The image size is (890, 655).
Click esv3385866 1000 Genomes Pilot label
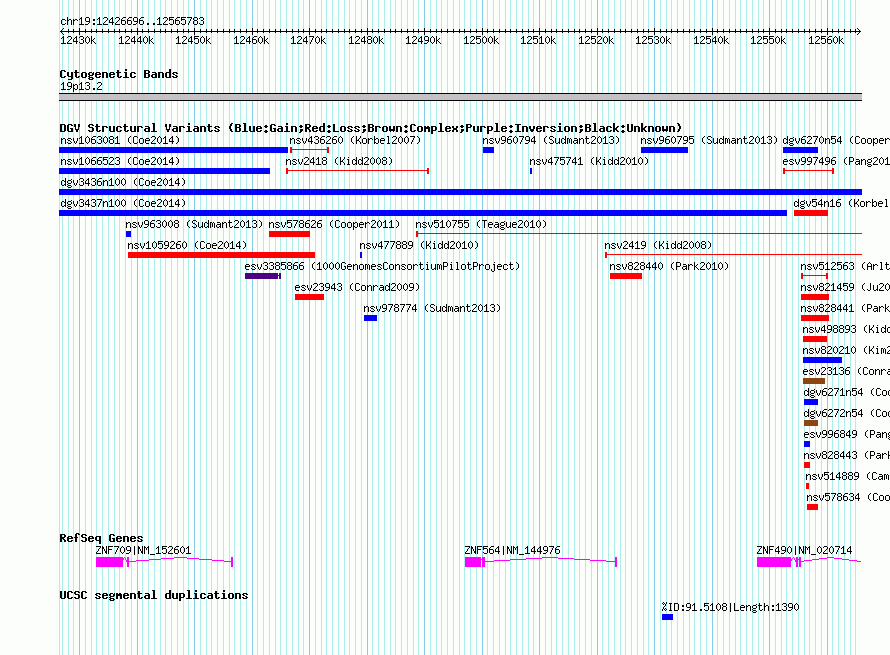click(382, 266)
